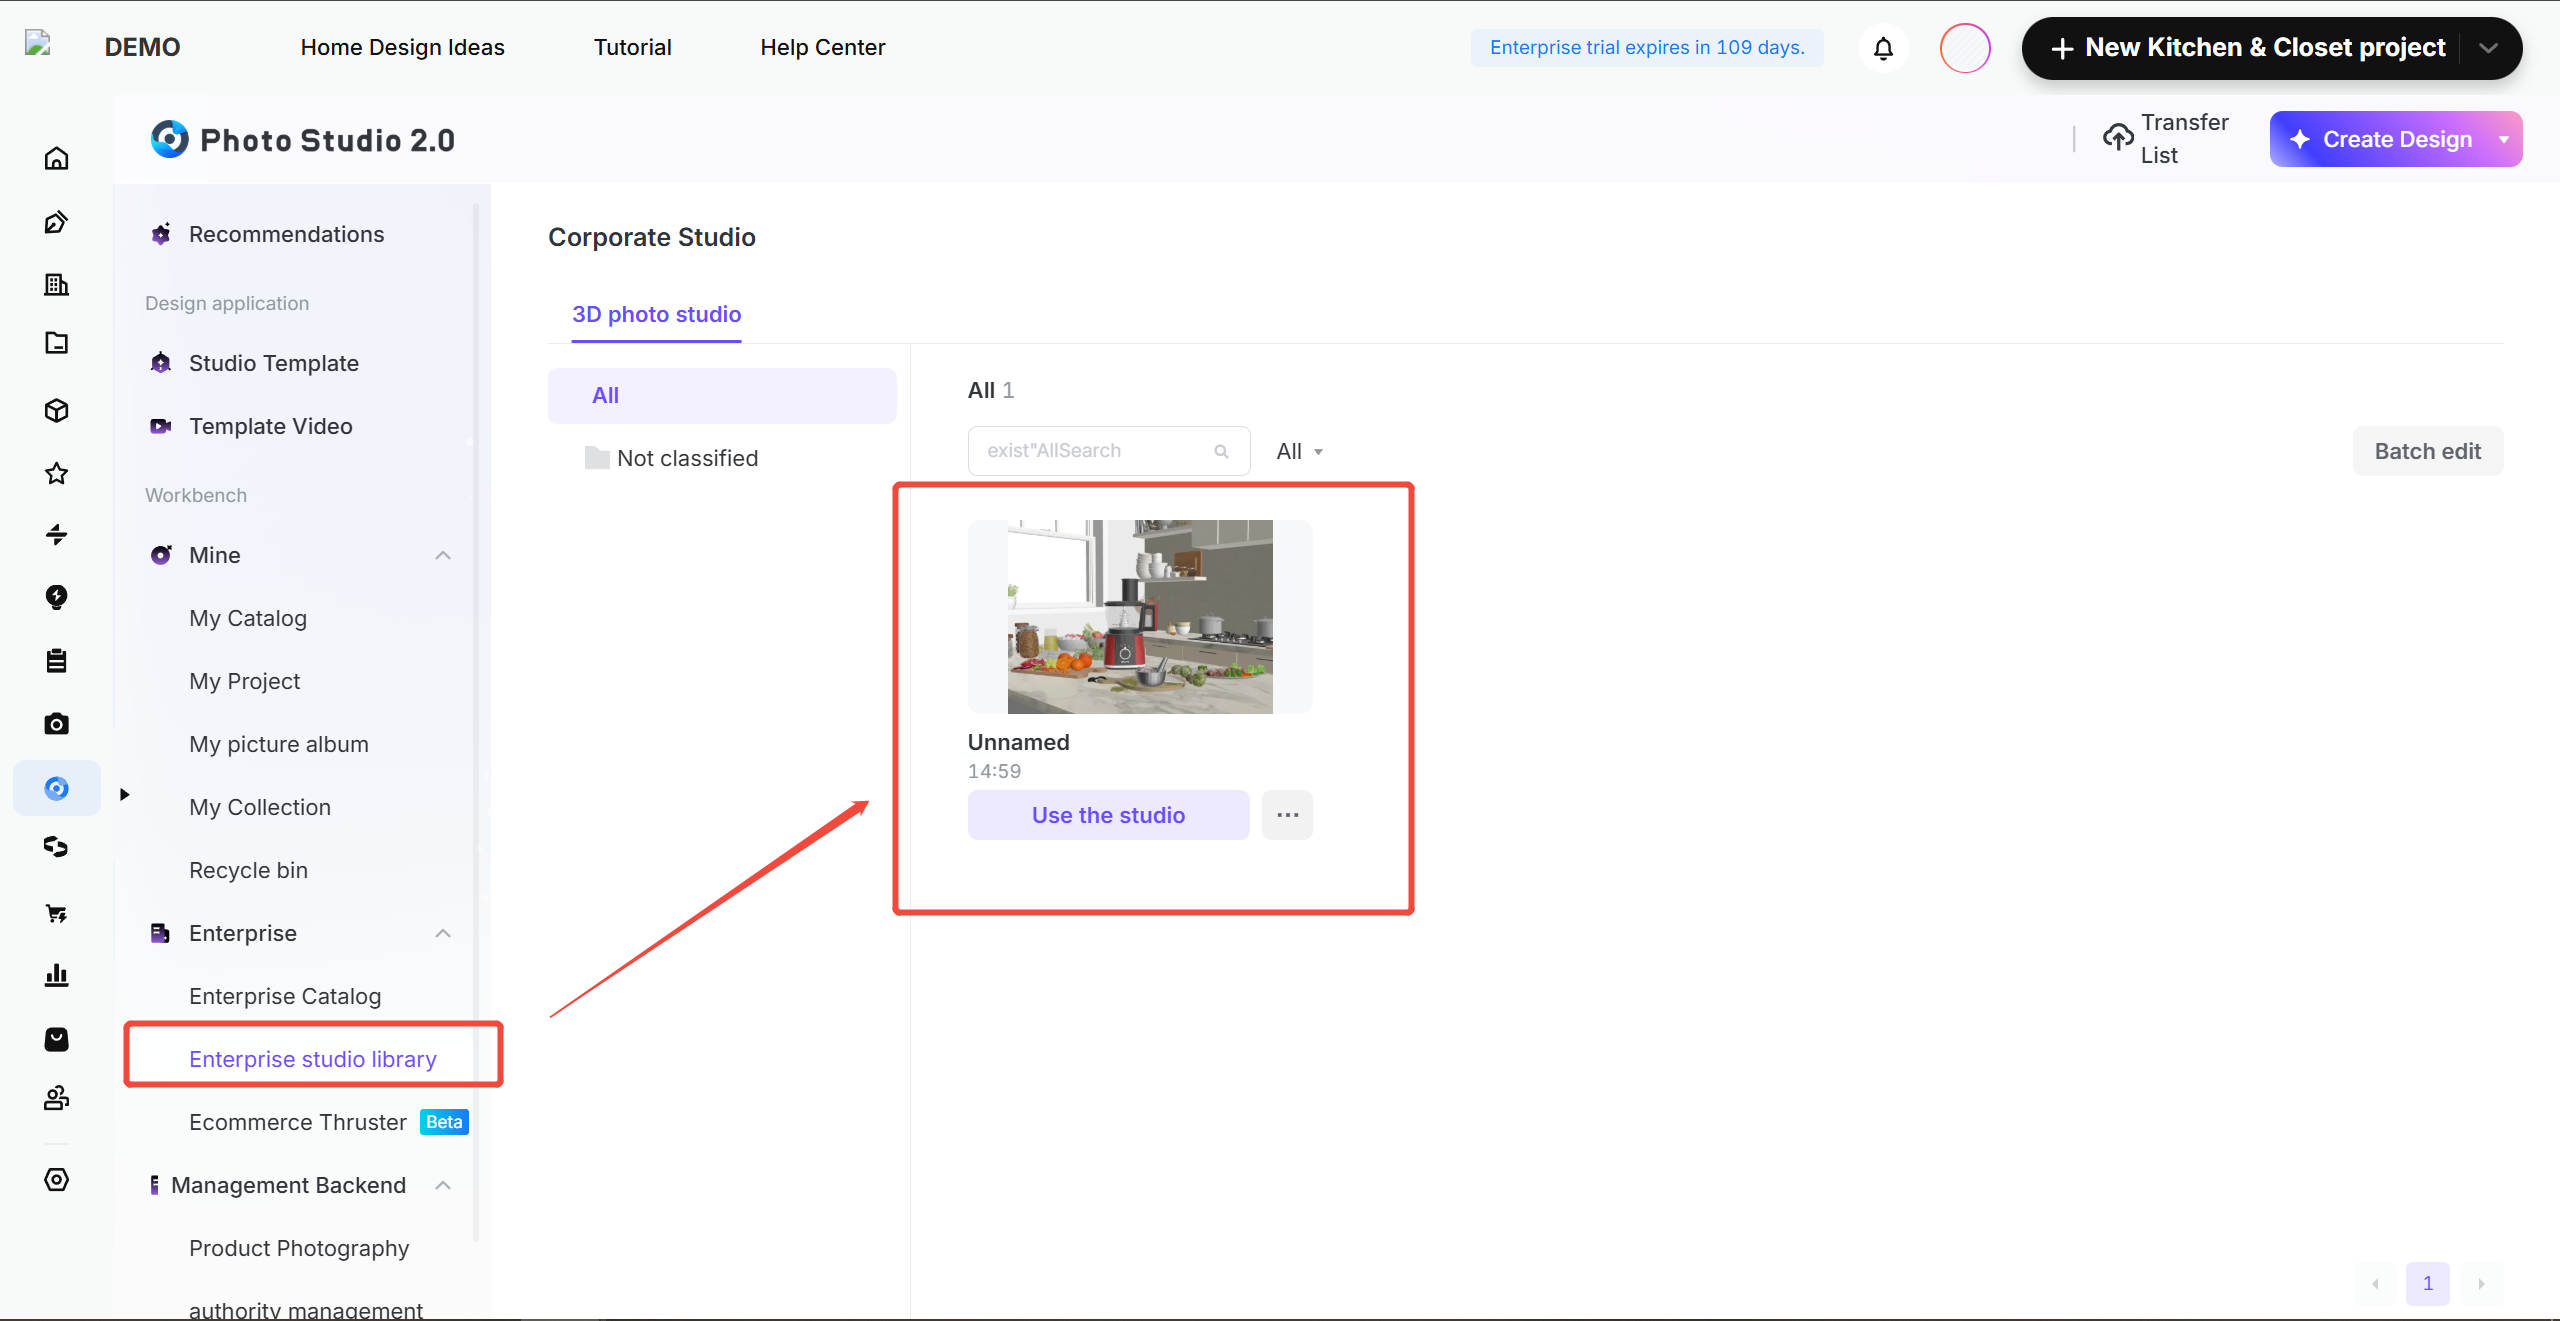Screen dimensions: 2560x1321
Task: Click the Use the studio button
Action: pyautogui.click(x=1108, y=815)
